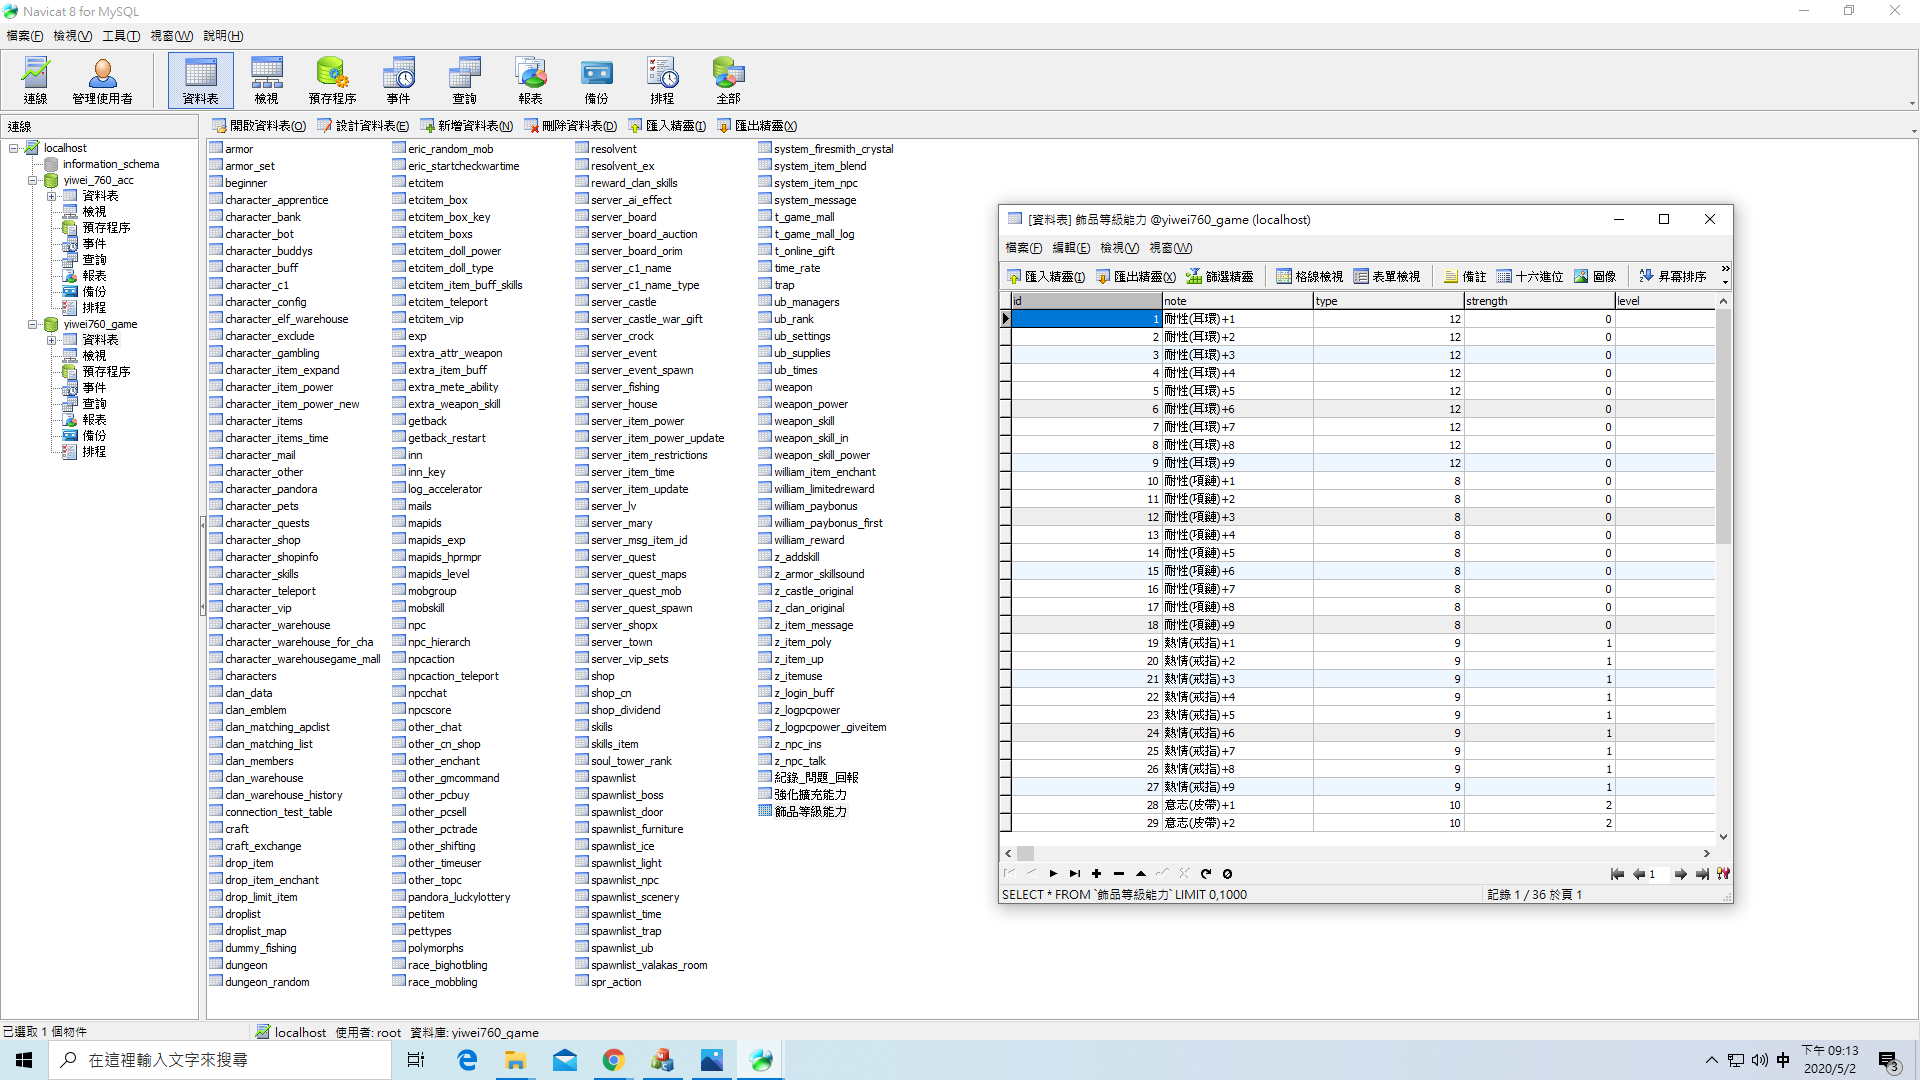1920x1080 pixels.
Task: Click the 連線 (Connection) toolbar icon
Action: click(x=36, y=81)
